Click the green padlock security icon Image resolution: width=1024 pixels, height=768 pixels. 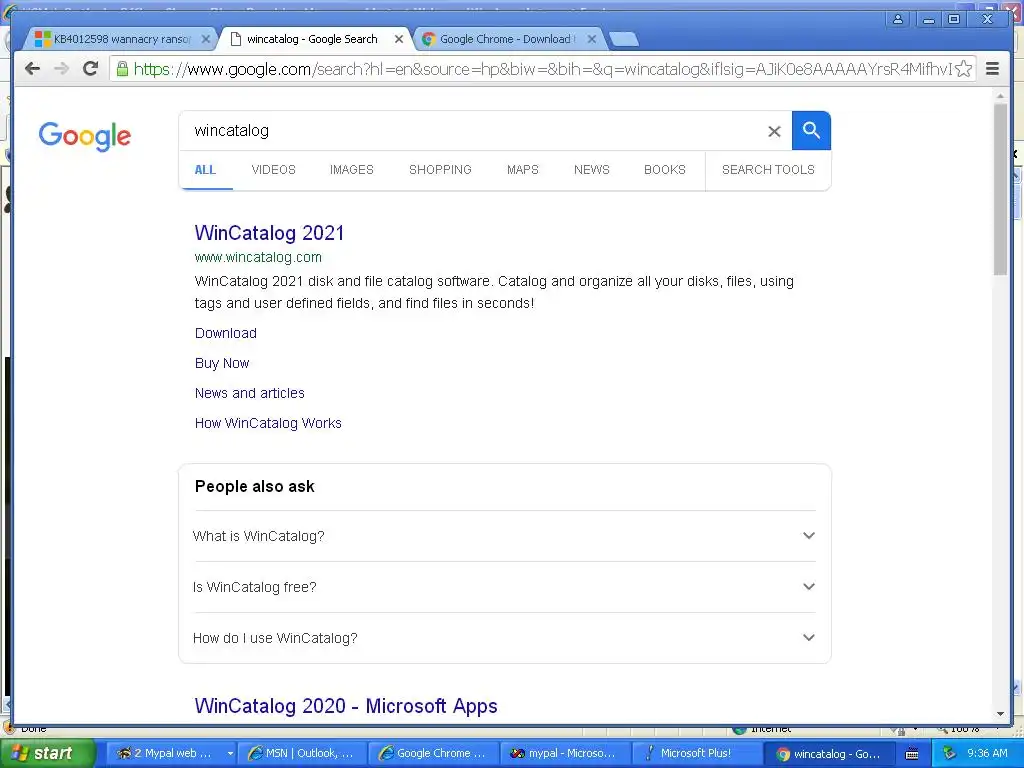[x=121, y=69]
